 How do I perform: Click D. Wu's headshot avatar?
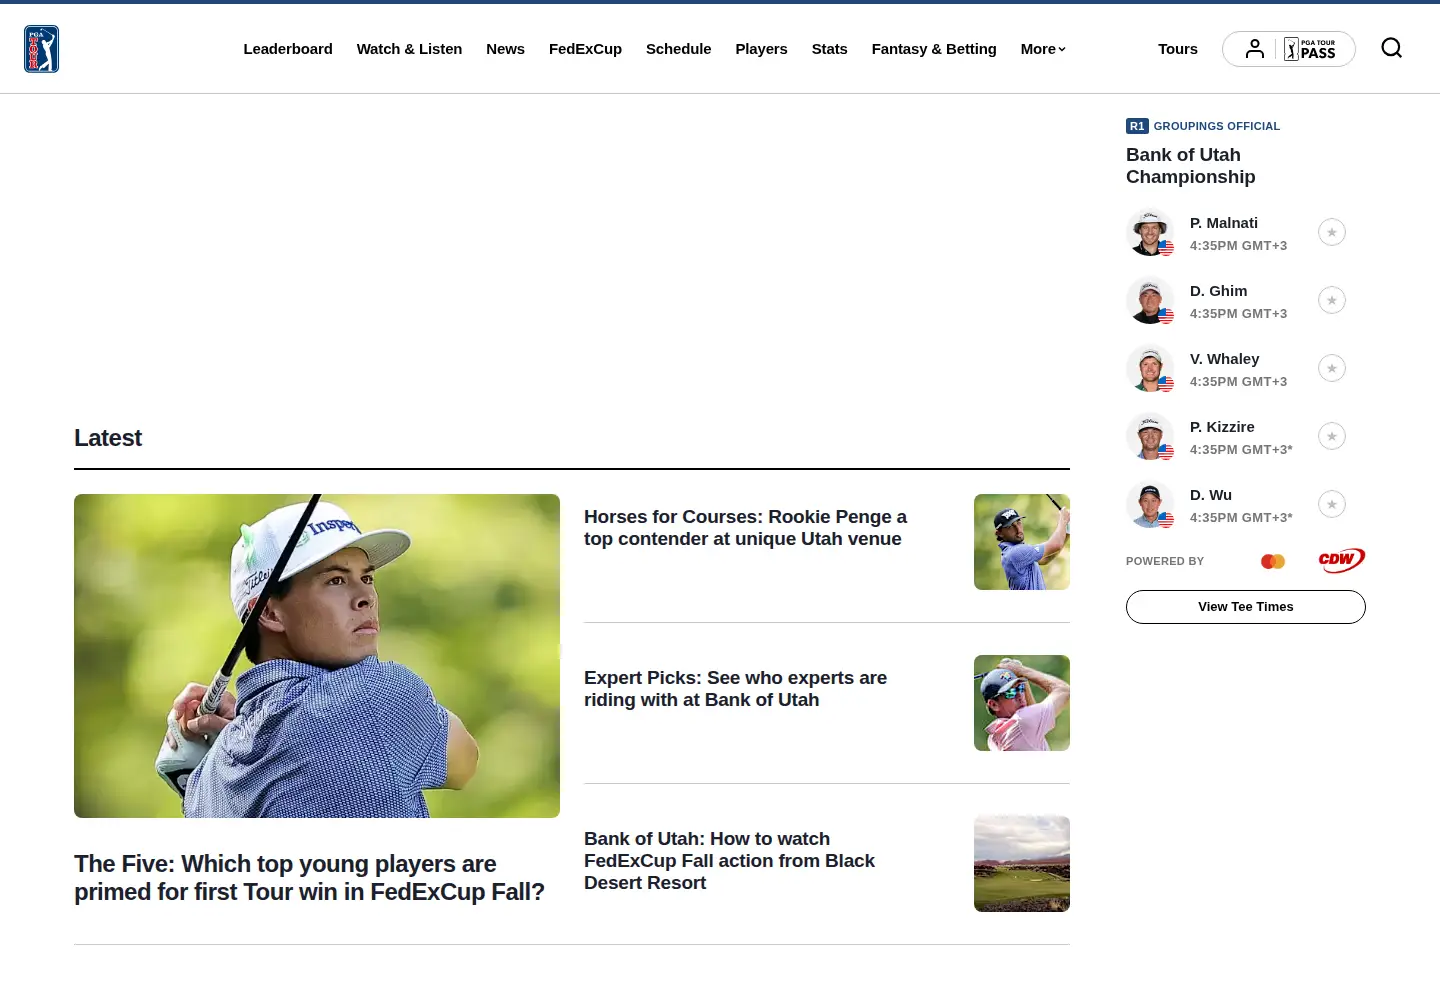(x=1150, y=504)
